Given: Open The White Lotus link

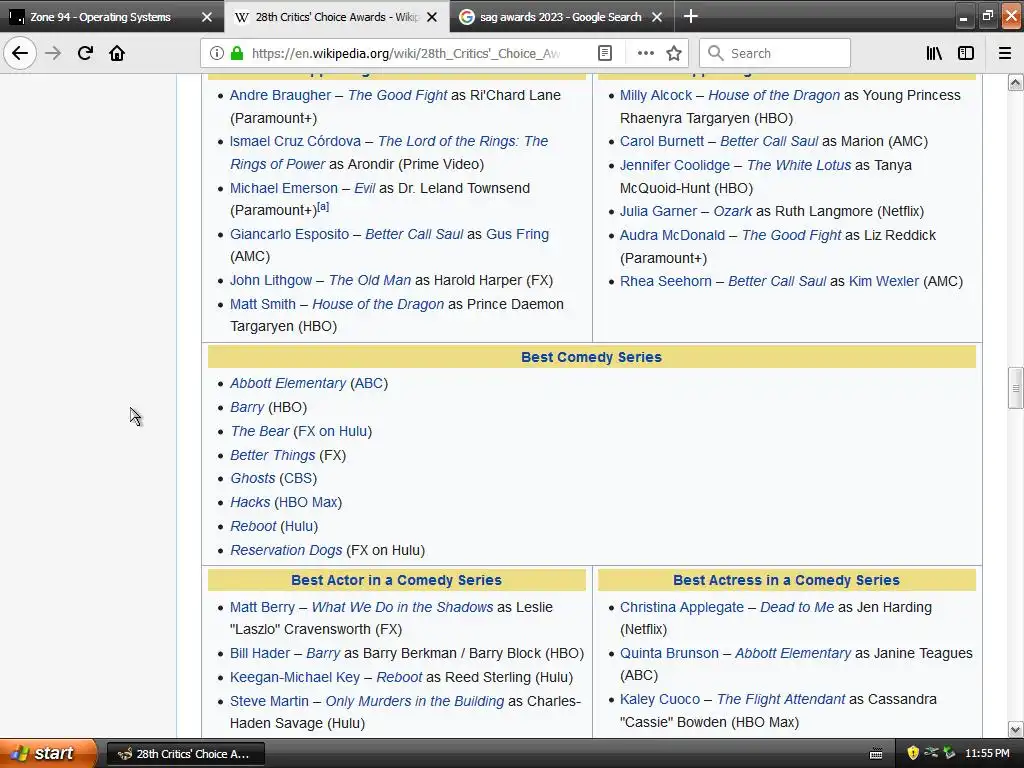Looking at the screenshot, I should [799, 165].
